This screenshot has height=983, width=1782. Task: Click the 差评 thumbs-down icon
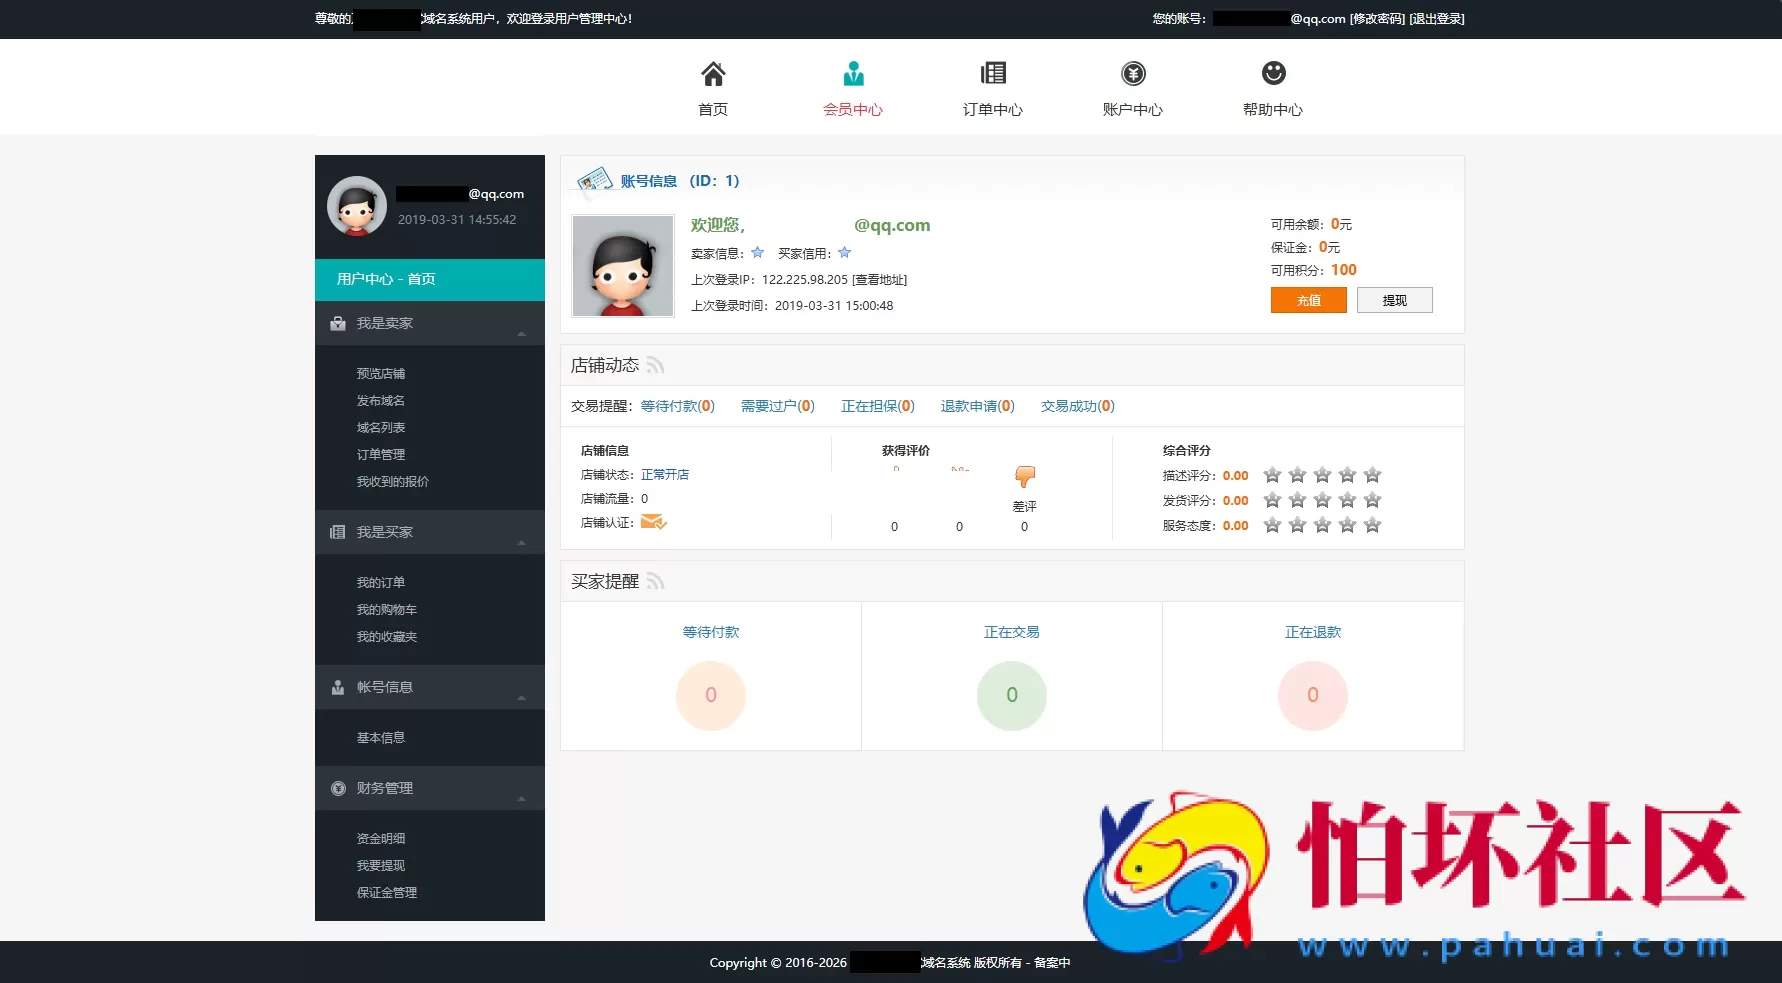[x=1025, y=477]
